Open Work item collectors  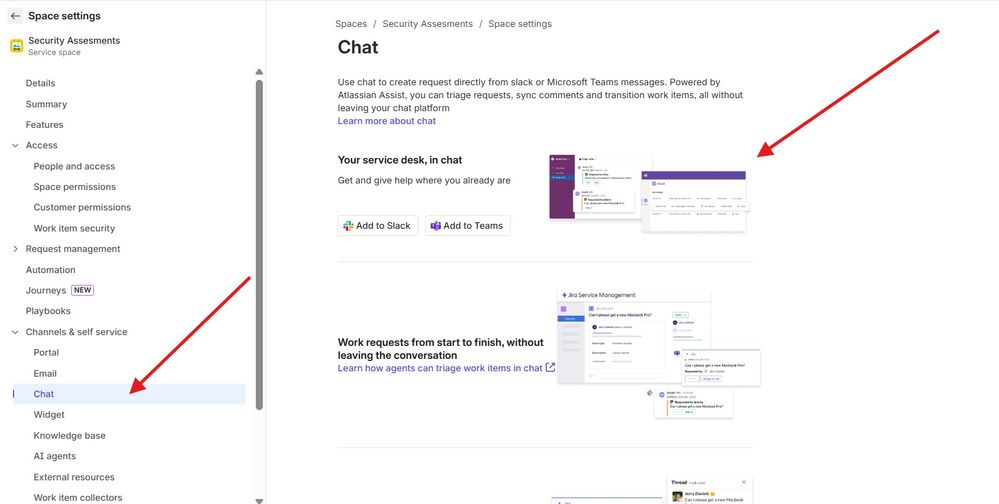[78, 498]
